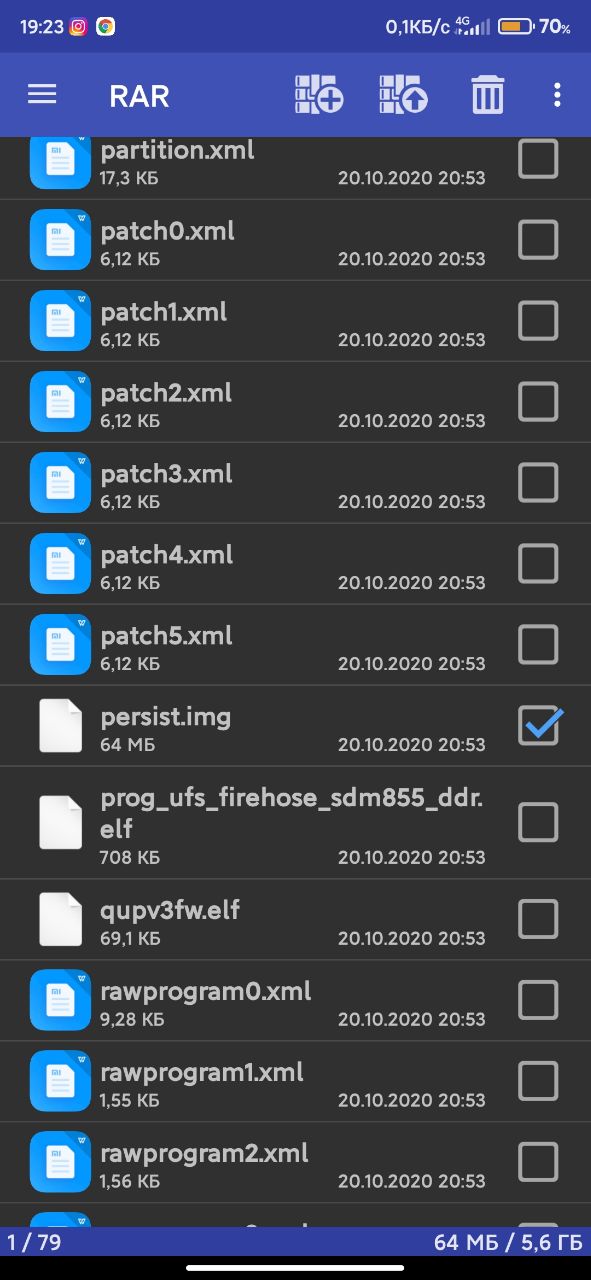591x1280 pixels.
Task: Check the partition.xml checkbox
Action: coord(538,159)
